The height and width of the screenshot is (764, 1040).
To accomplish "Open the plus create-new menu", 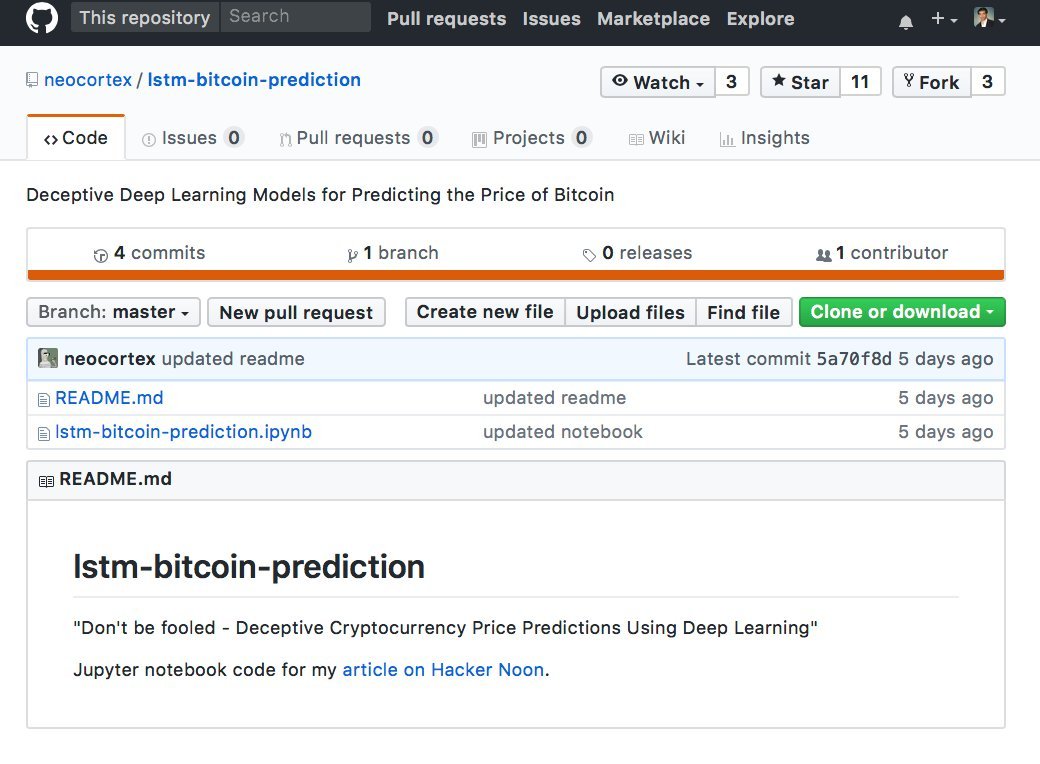I will tap(944, 19).
